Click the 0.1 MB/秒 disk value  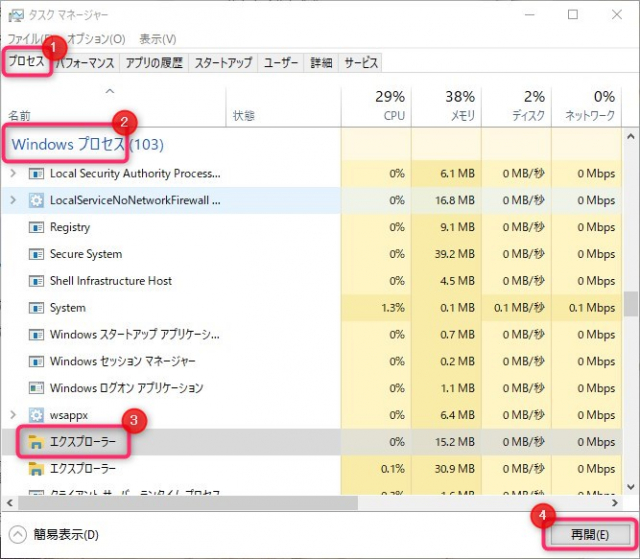tap(519, 308)
